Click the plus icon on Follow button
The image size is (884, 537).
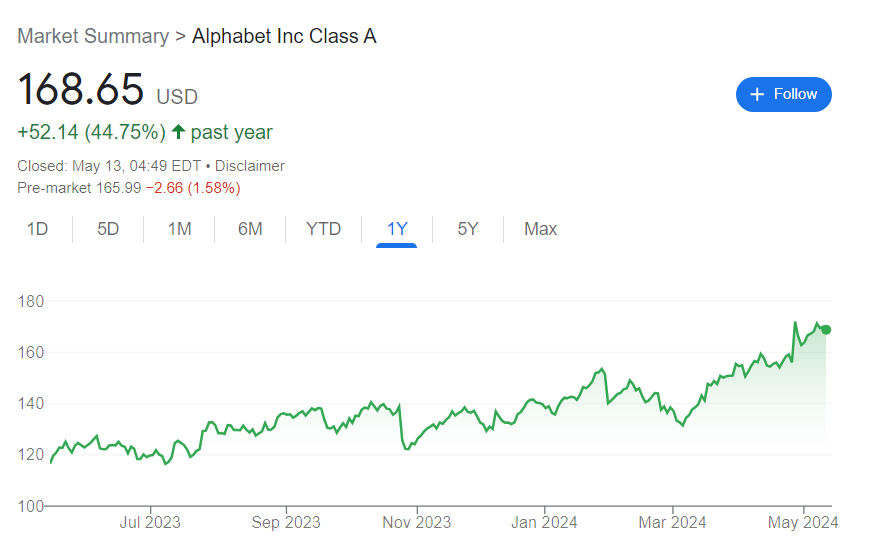(757, 94)
